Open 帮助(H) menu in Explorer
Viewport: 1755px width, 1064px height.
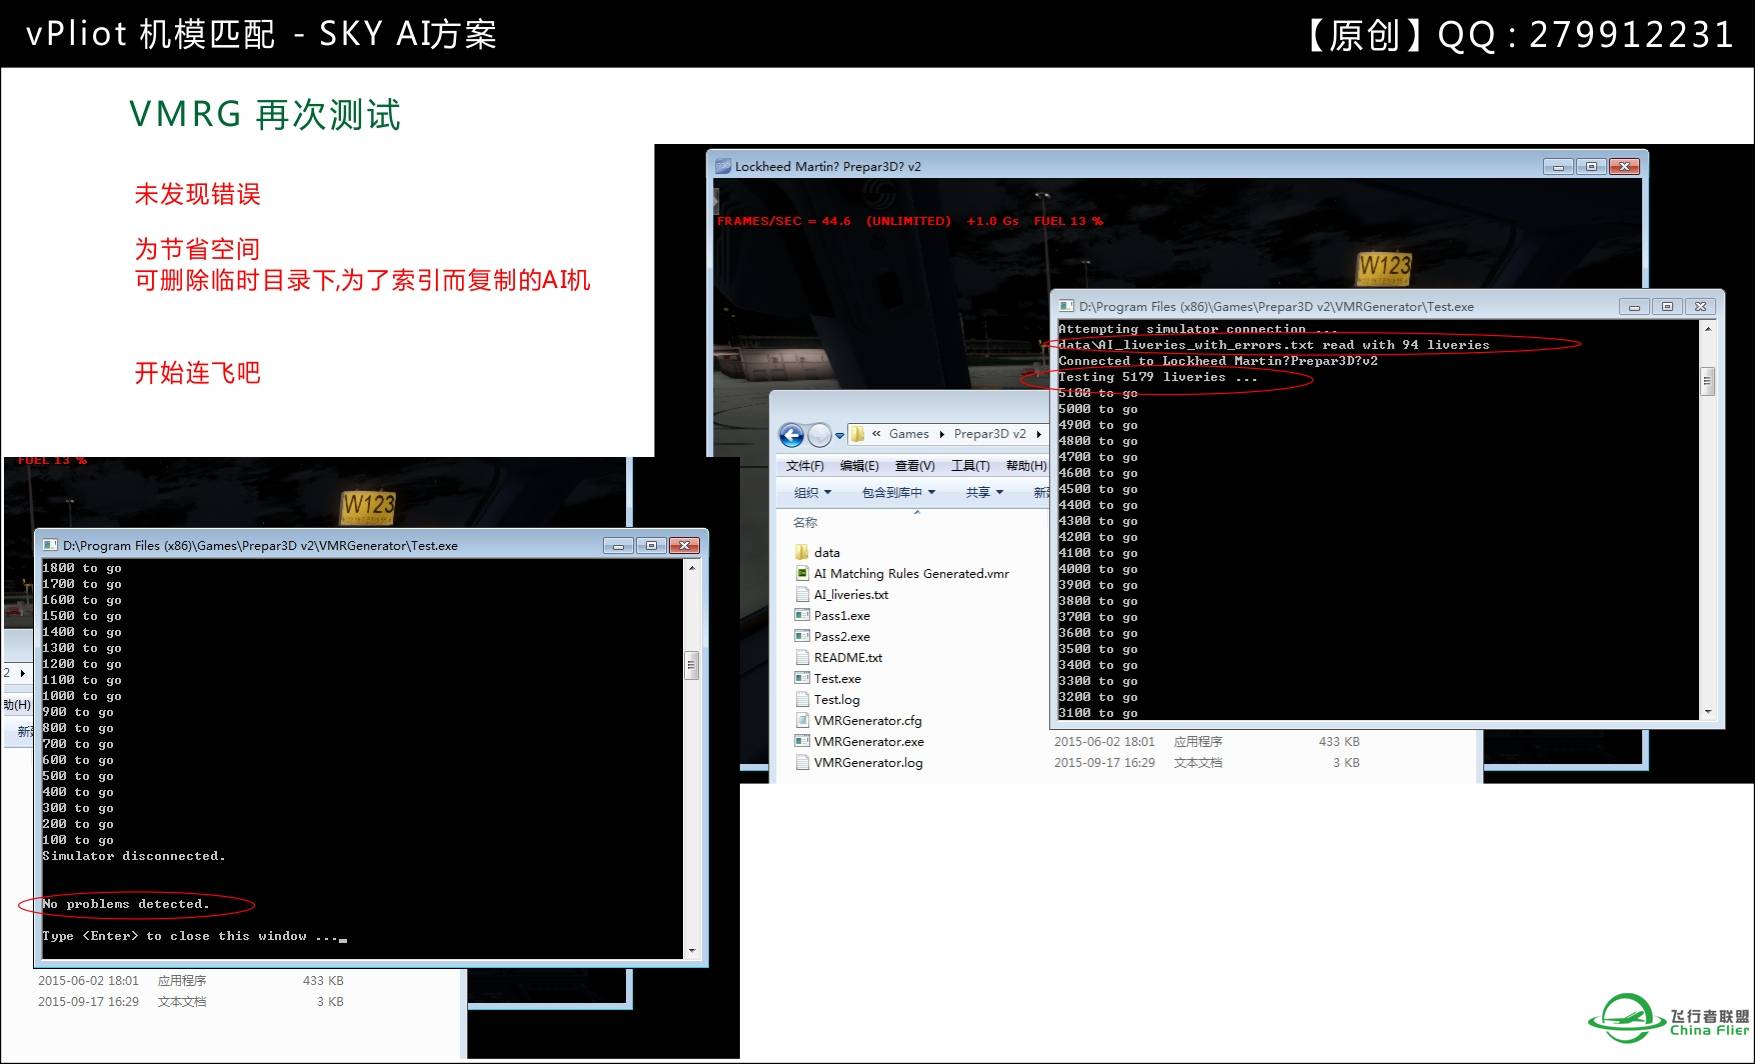tap(1025, 466)
